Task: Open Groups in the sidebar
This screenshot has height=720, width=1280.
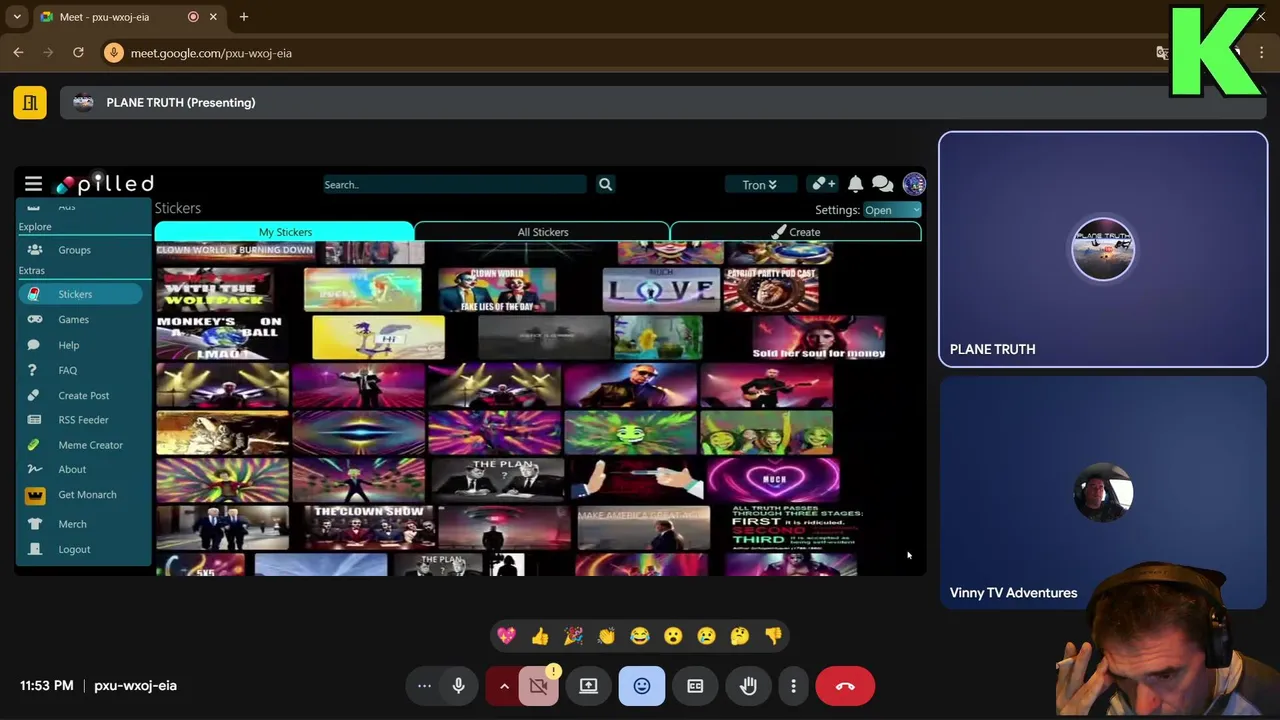Action: click(x=74, y=250)
